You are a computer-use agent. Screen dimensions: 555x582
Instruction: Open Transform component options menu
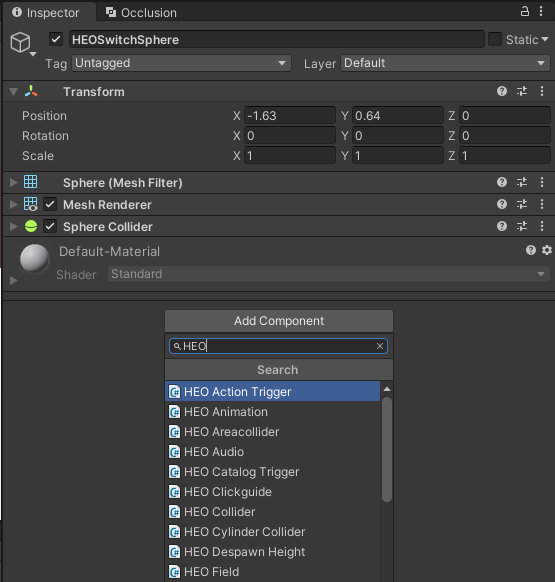542,91
